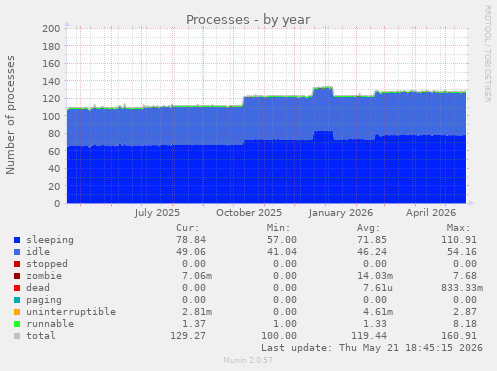Click the 'Cur:' column header
Screen dimensions: 497x371
point(188,228)
